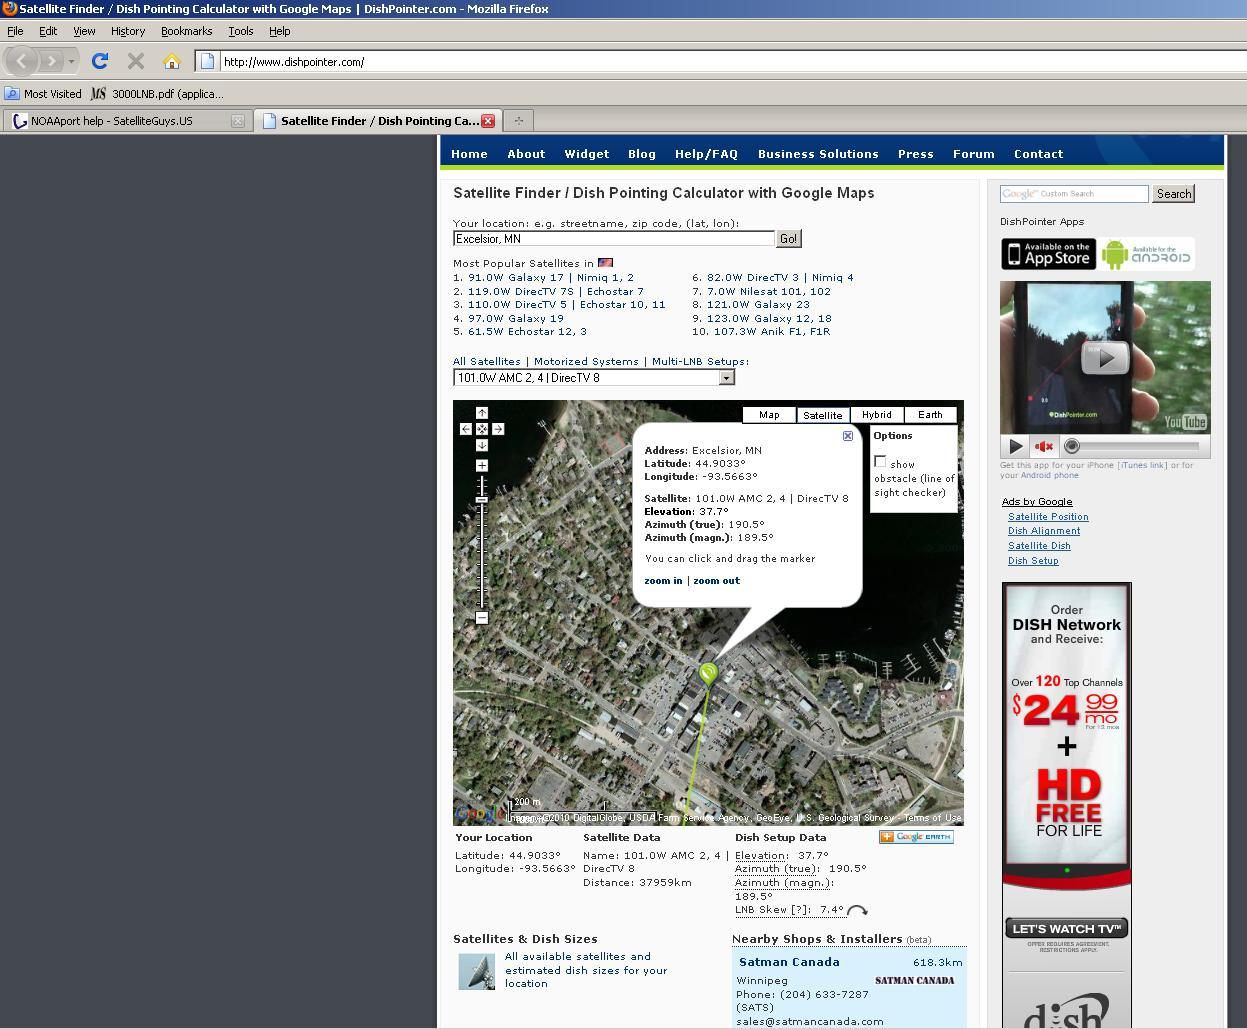
Task: Pan map left arrow
Action: pos(466,429)
